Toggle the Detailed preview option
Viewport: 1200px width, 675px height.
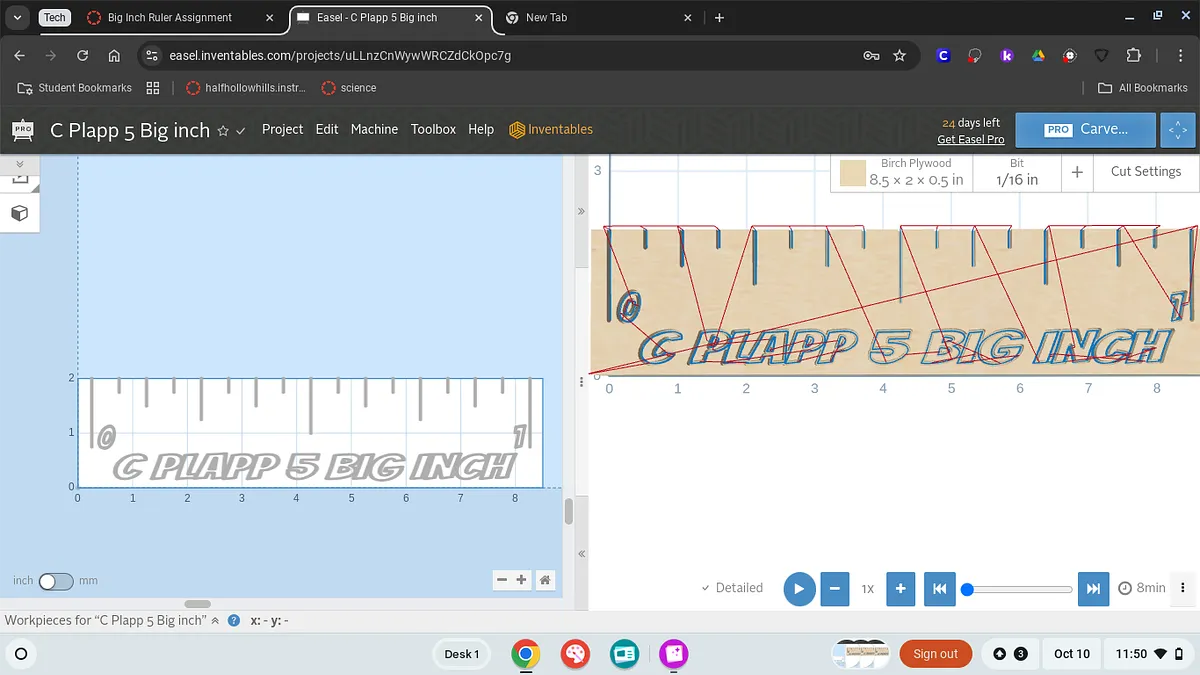732,588
